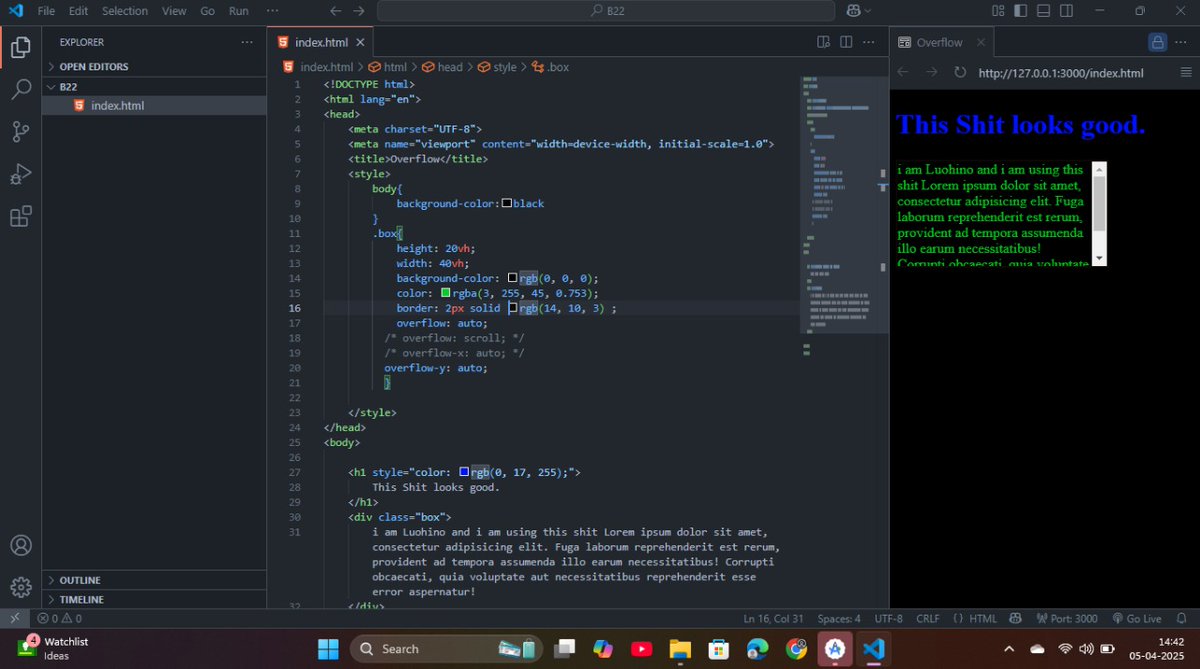The image size is (1200, 669).
Task: Open editor more actions ellipsis
Action: click(870, 42)
